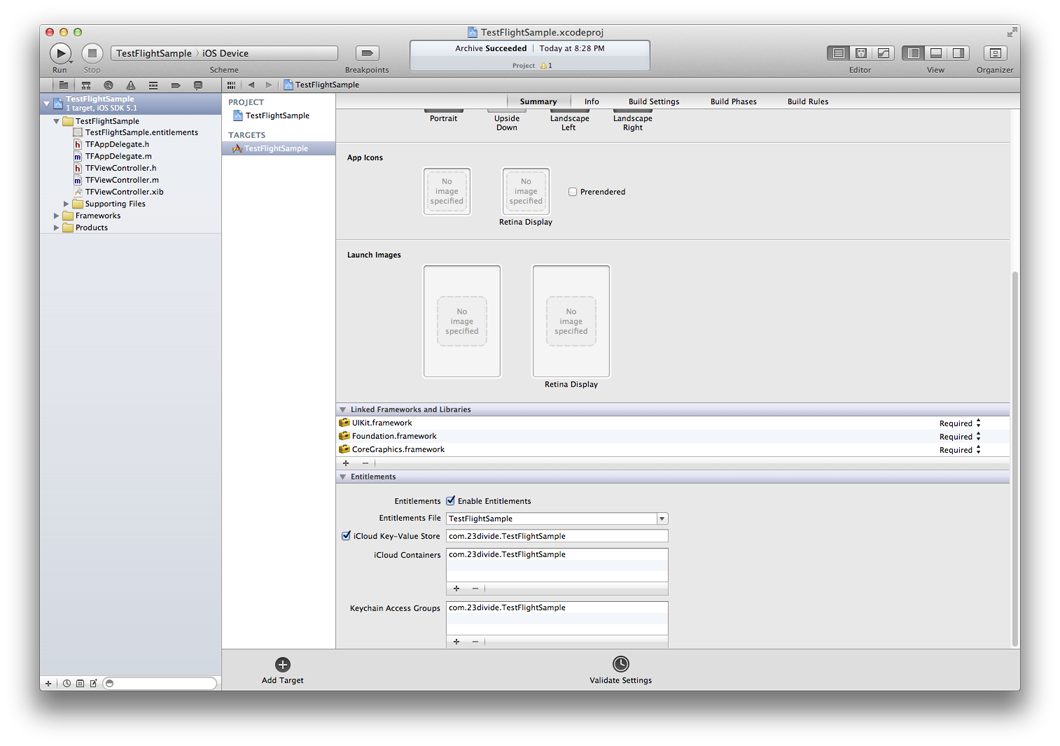Open the Organizer window
Screen dimensions: 1060x746
pos(994,53)
